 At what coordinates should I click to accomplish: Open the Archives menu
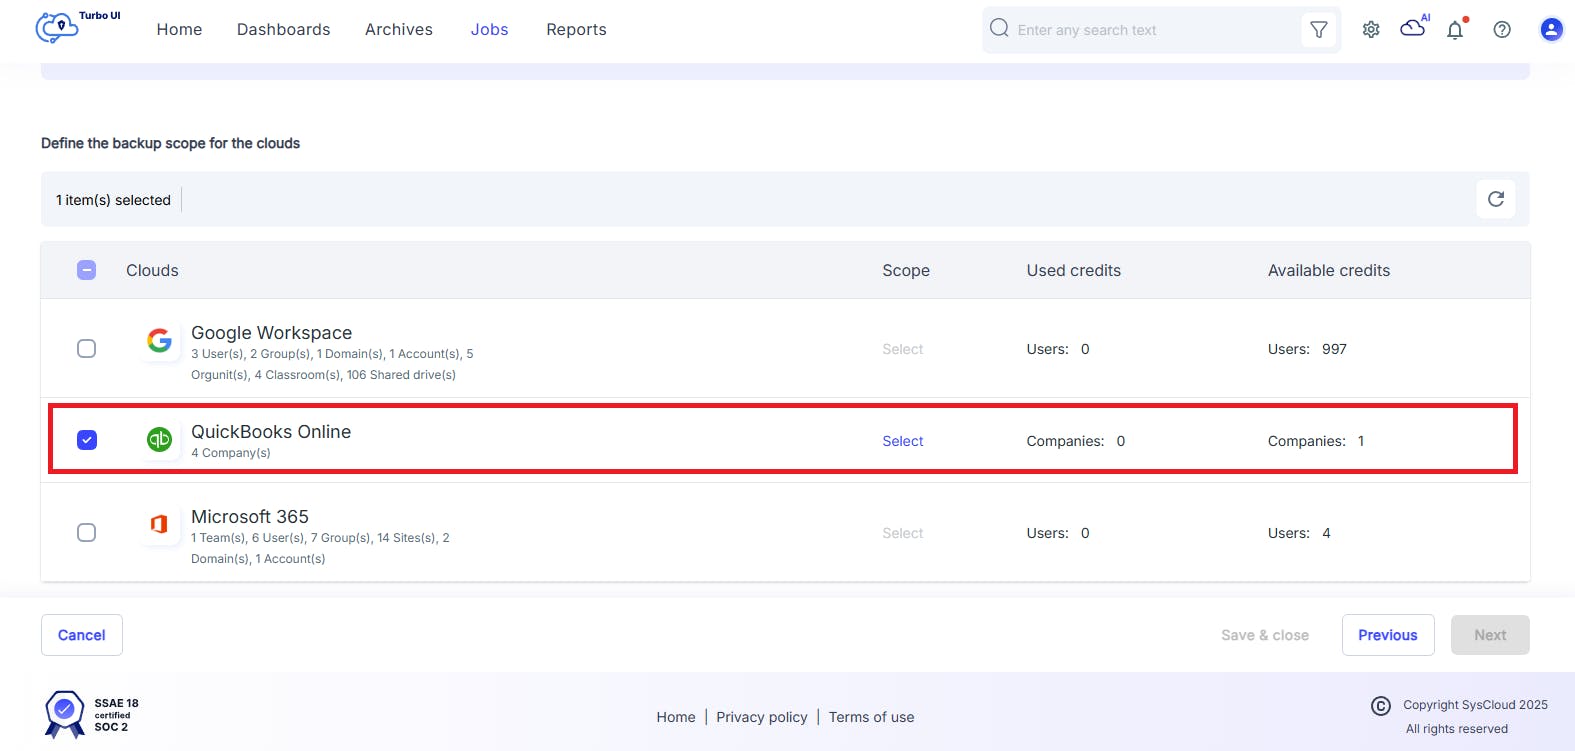[x=399, y=30]
